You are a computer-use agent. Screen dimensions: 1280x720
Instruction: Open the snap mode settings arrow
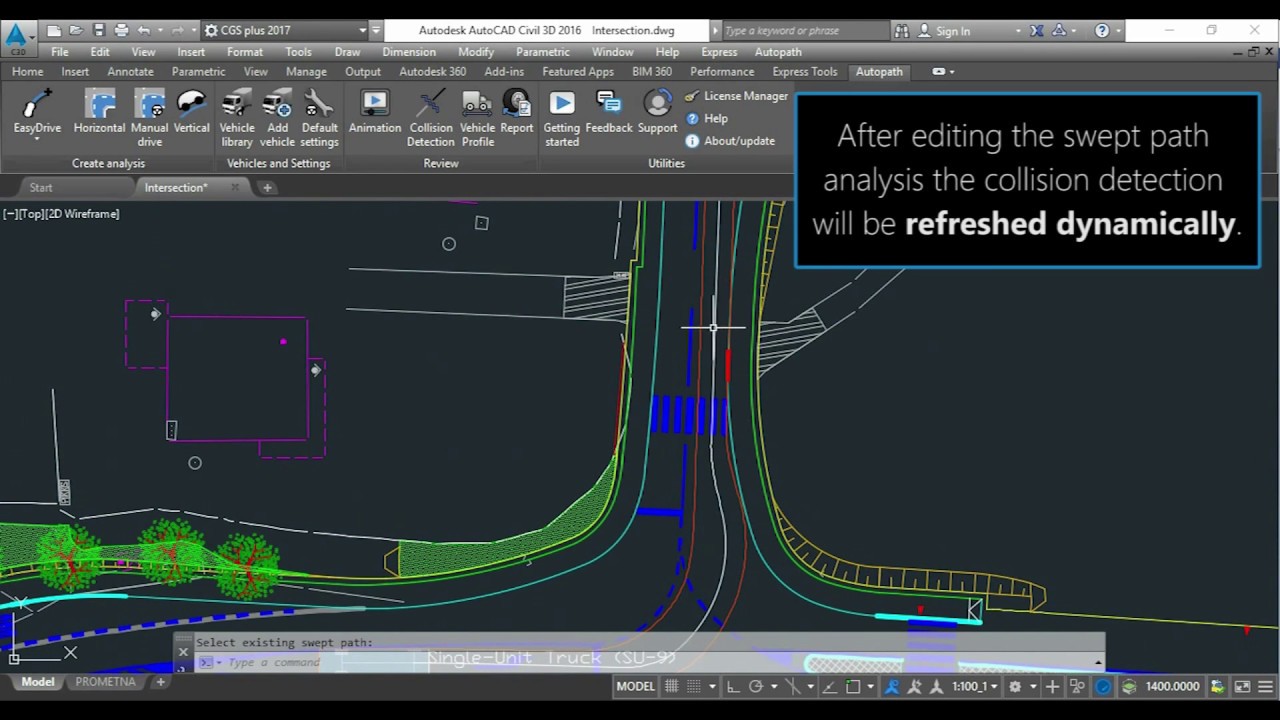tap(712, 687)
